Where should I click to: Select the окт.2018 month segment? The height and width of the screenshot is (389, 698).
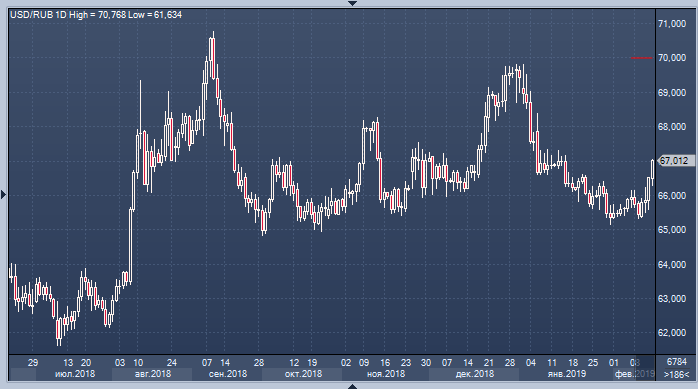click(303, 374)
